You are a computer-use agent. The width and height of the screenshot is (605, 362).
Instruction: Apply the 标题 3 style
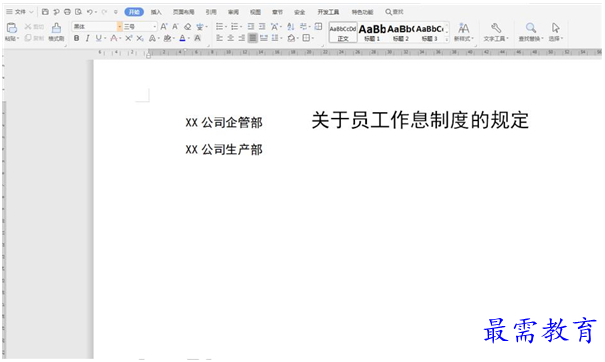(x=429, y=32)
